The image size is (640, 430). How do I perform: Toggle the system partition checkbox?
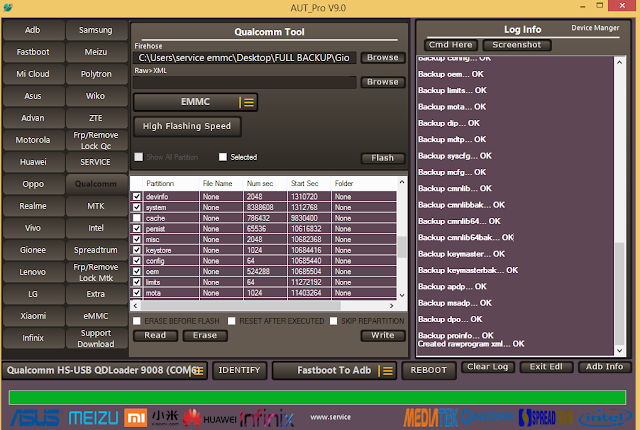click(137, 207)
